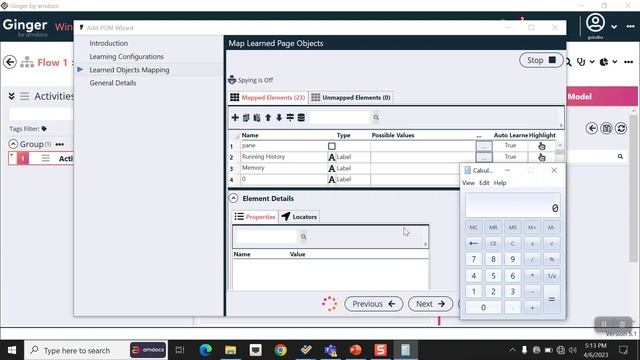Click the search magnifier in Properties filter
The height and width of the screenshot is (360, 640).
(x=303, y=237)
